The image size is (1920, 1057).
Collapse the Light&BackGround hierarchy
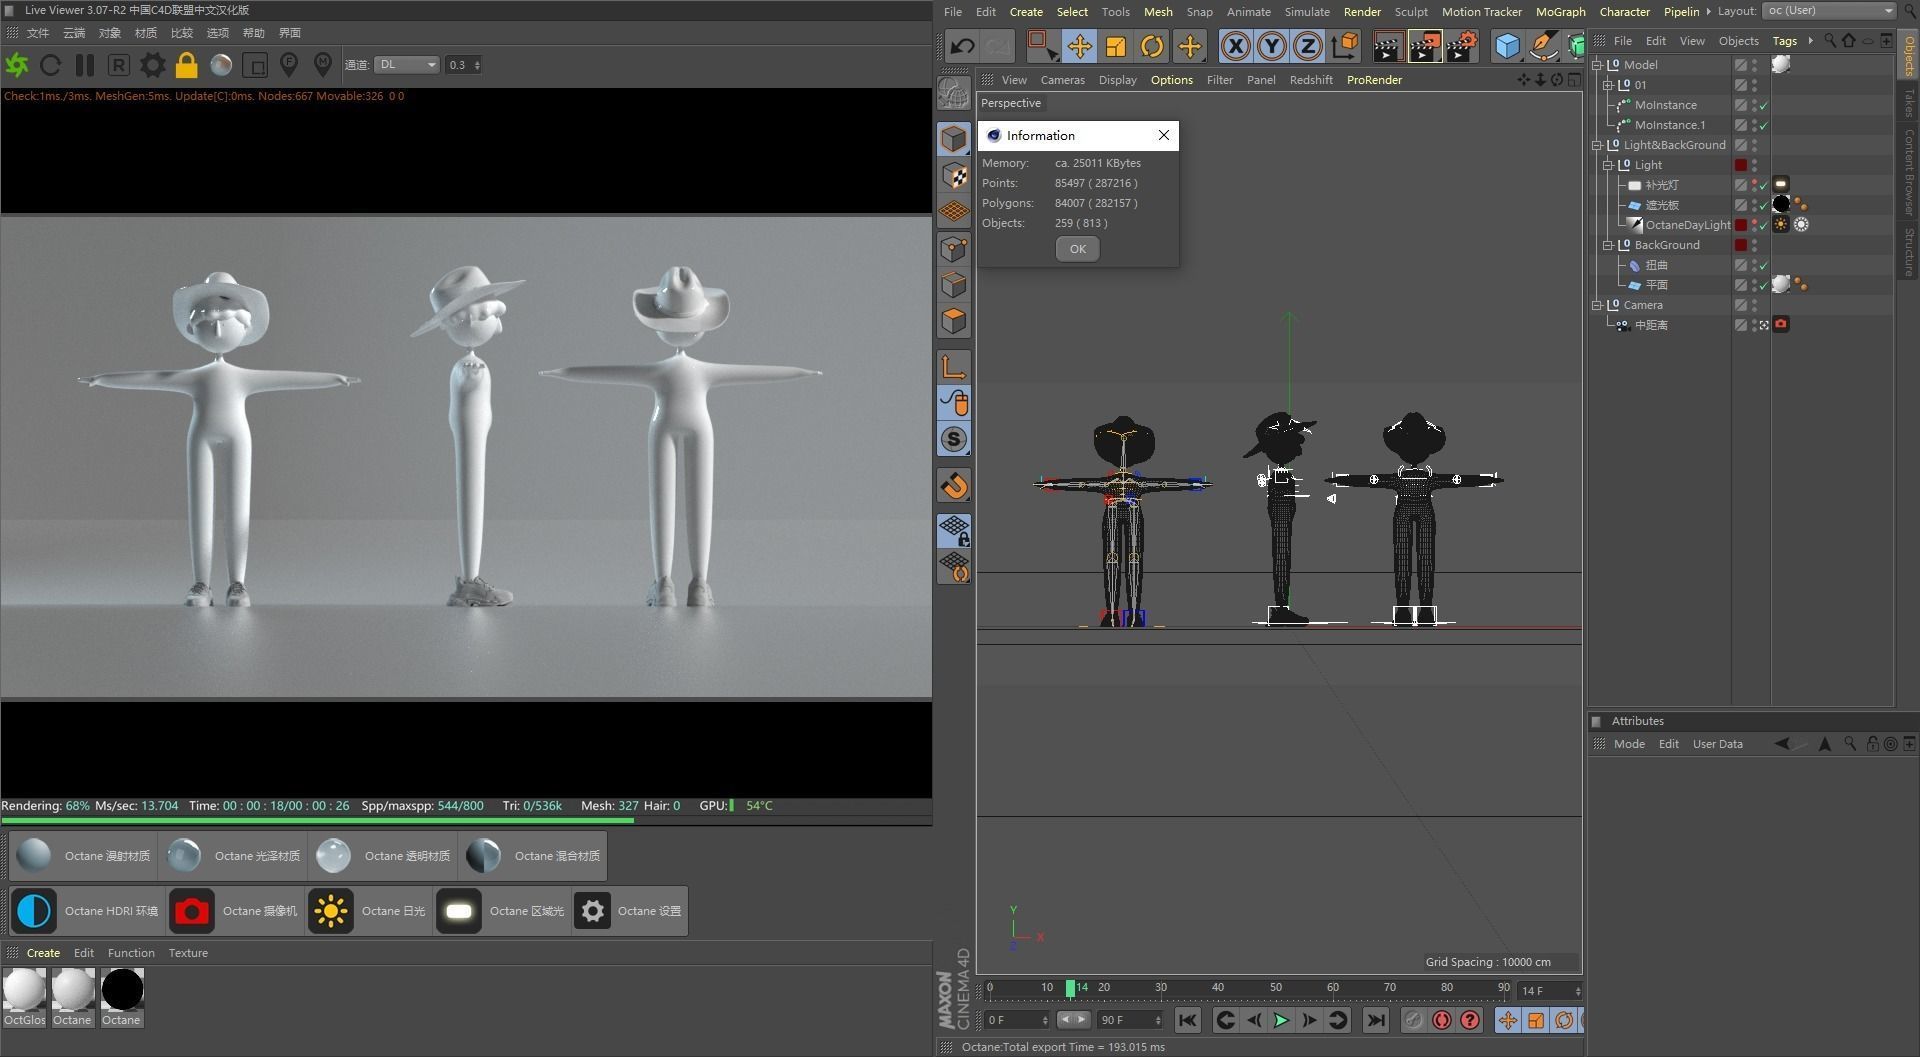point(1596,145)
